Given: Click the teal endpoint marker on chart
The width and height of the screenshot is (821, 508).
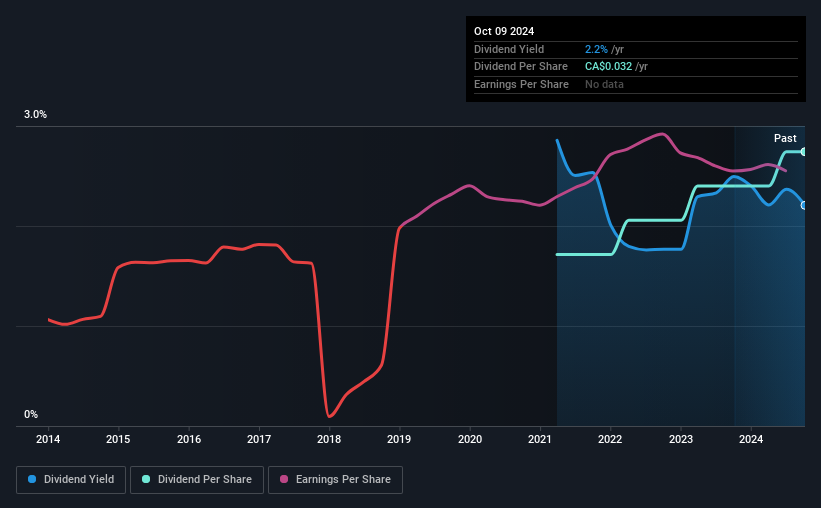Looking at the screenshot, I should tap(803, 152).
